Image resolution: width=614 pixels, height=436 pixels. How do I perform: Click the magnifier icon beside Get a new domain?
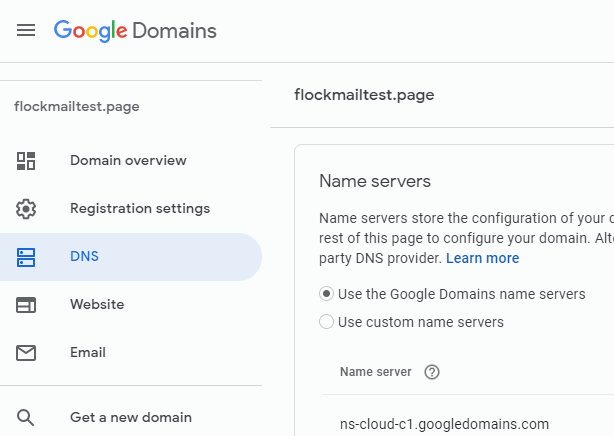click(x=25, y=418)
